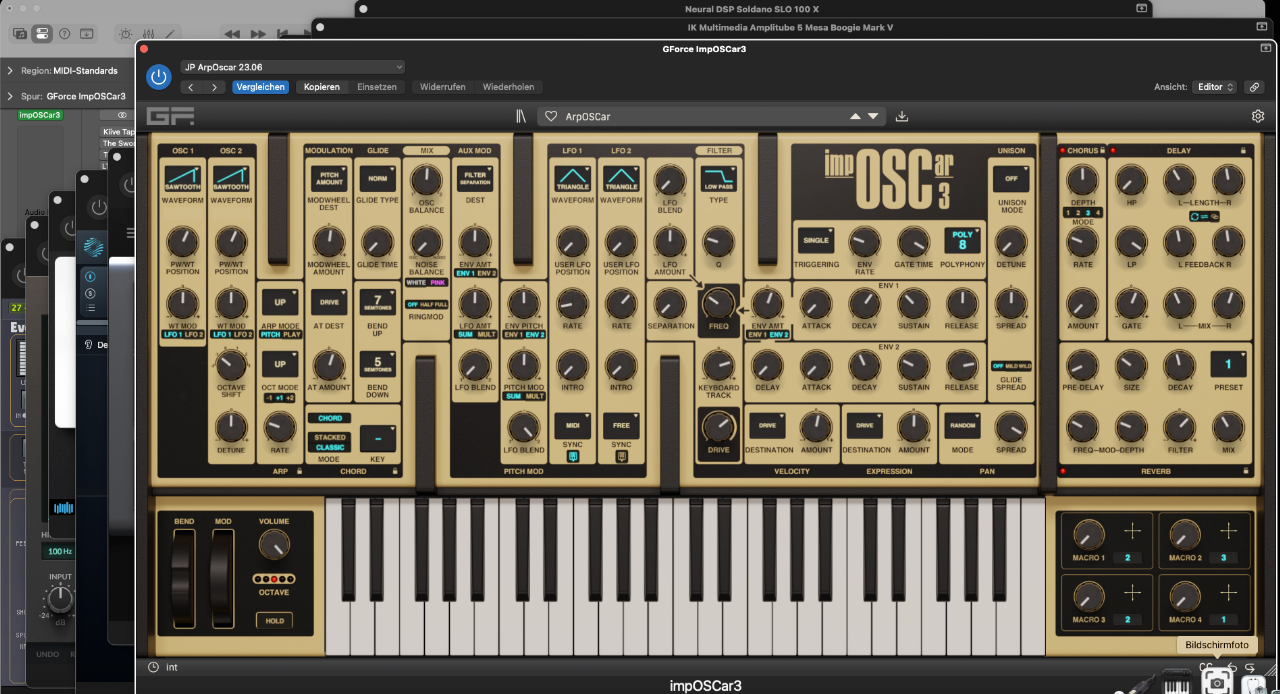
Task: Toggle the DELAY section lock icon
Action: coord(1243,151)
